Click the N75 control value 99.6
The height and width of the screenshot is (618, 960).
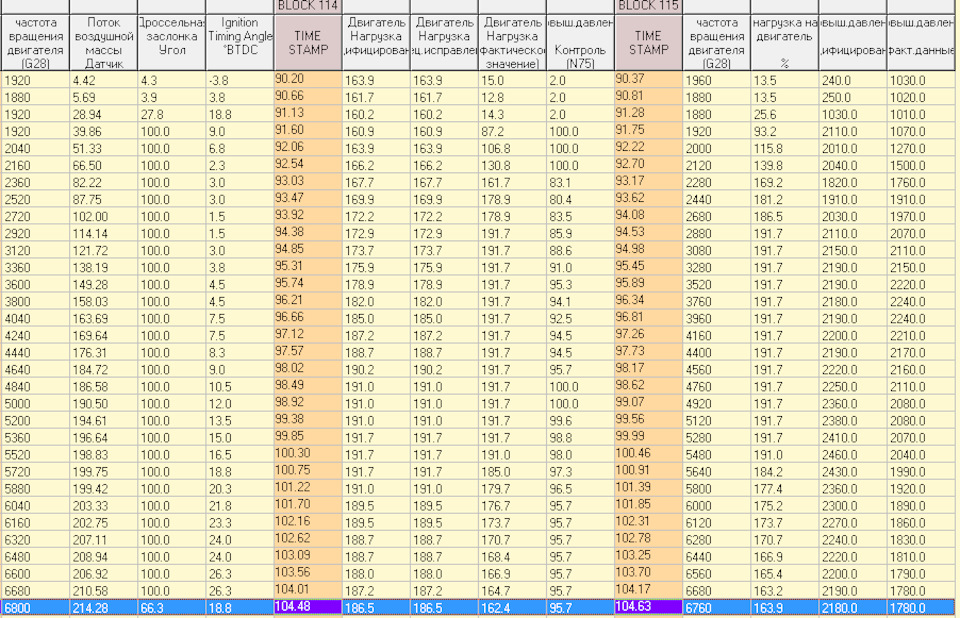coord(580,421)
